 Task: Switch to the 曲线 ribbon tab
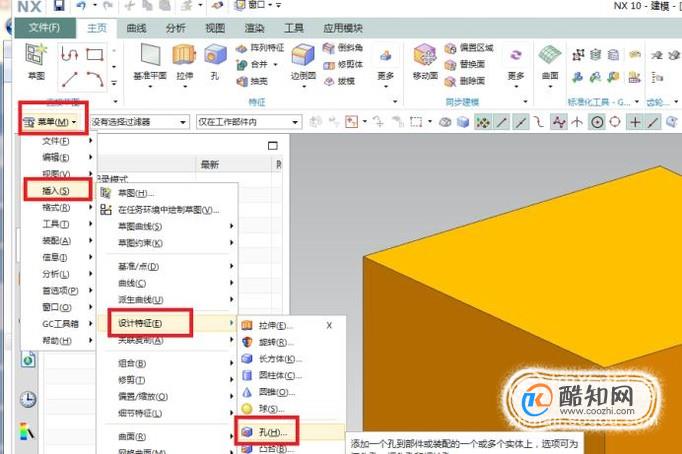[x=136, y=28]
